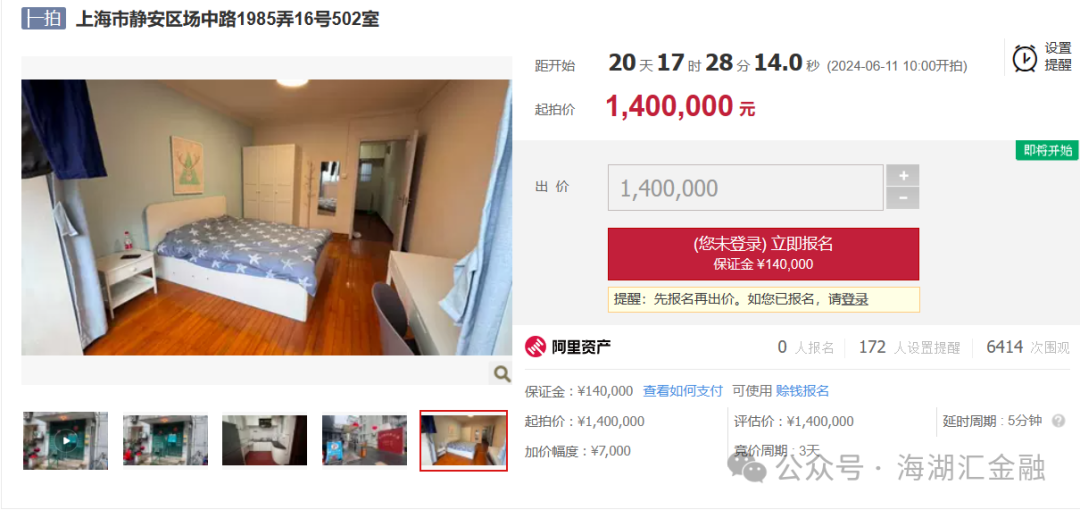Click the 即将开始 green status tag
The image size is (1080, 510).
tap(1047, 151)
